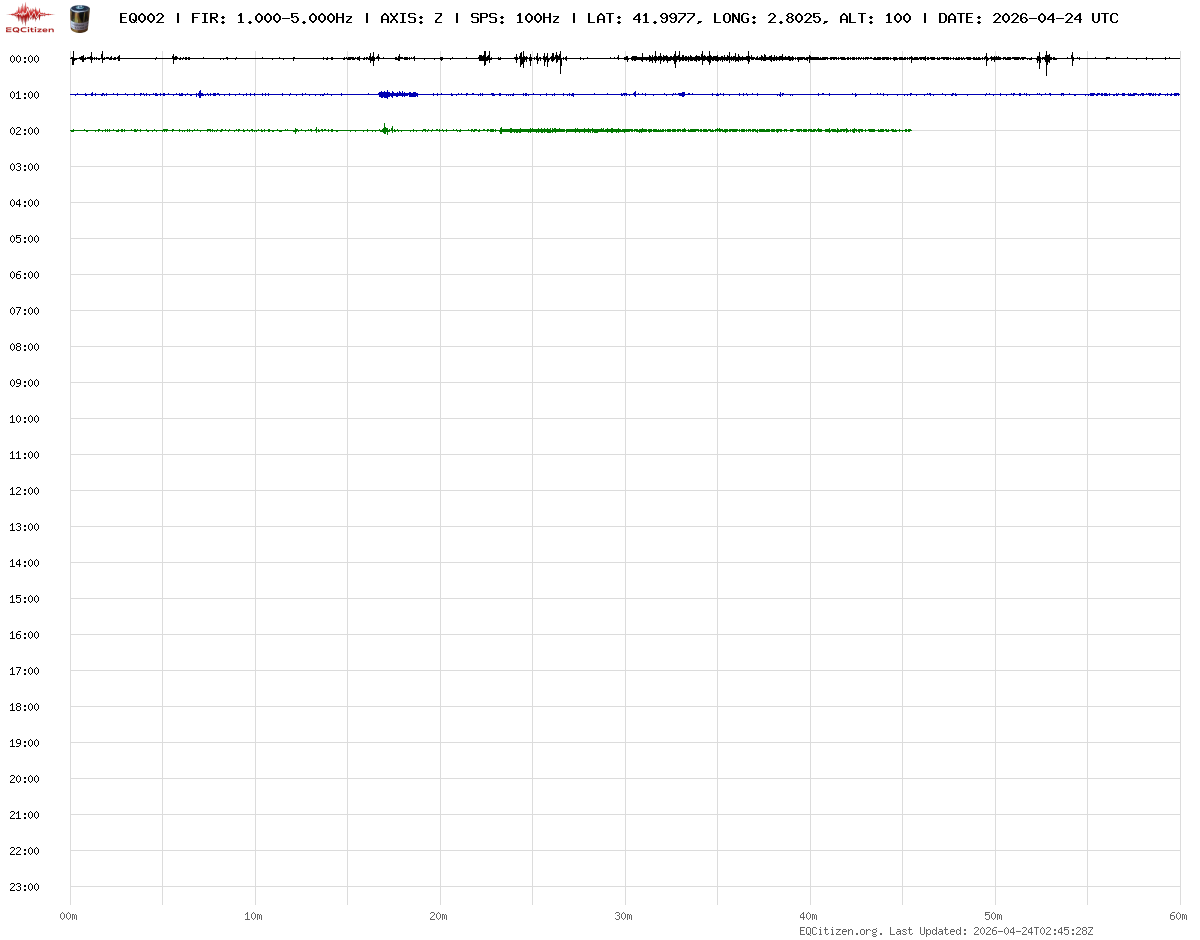Click the blue trace burst near 17 minutes
Image resolution: width=1200 pixels, height=940 pixels.
point(398,94)
